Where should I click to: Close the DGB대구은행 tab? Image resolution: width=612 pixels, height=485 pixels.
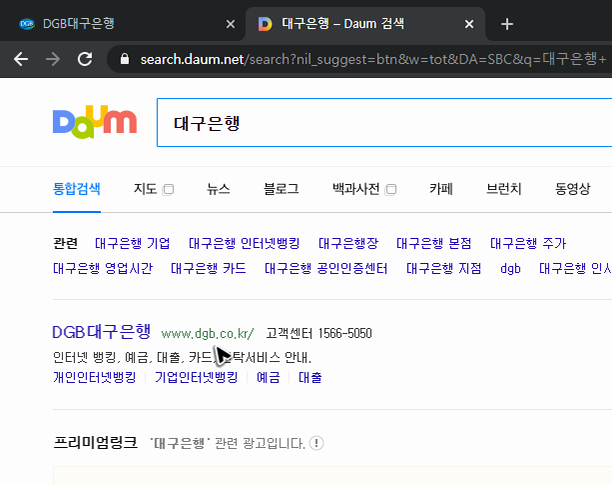tap(231, 24)
